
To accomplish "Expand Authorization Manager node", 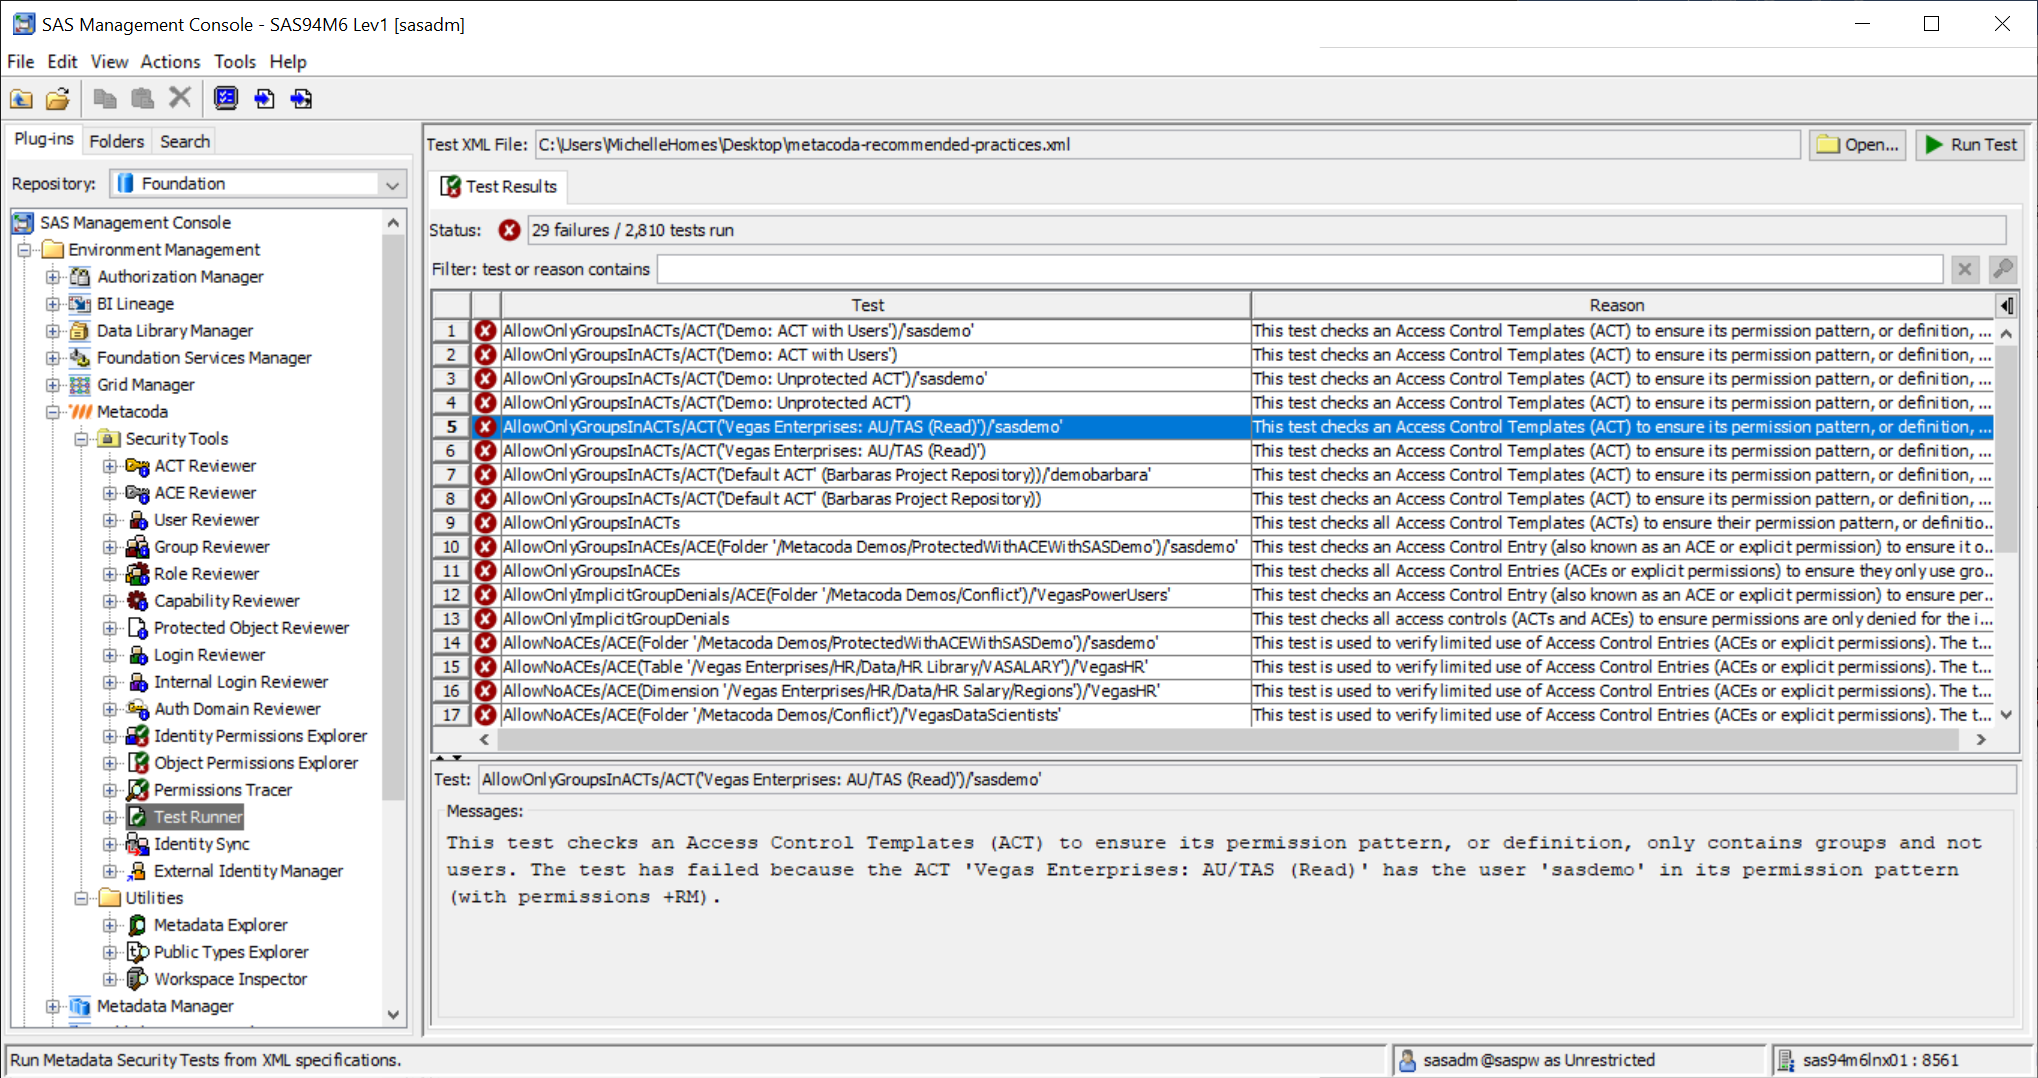I will [53, 277].
